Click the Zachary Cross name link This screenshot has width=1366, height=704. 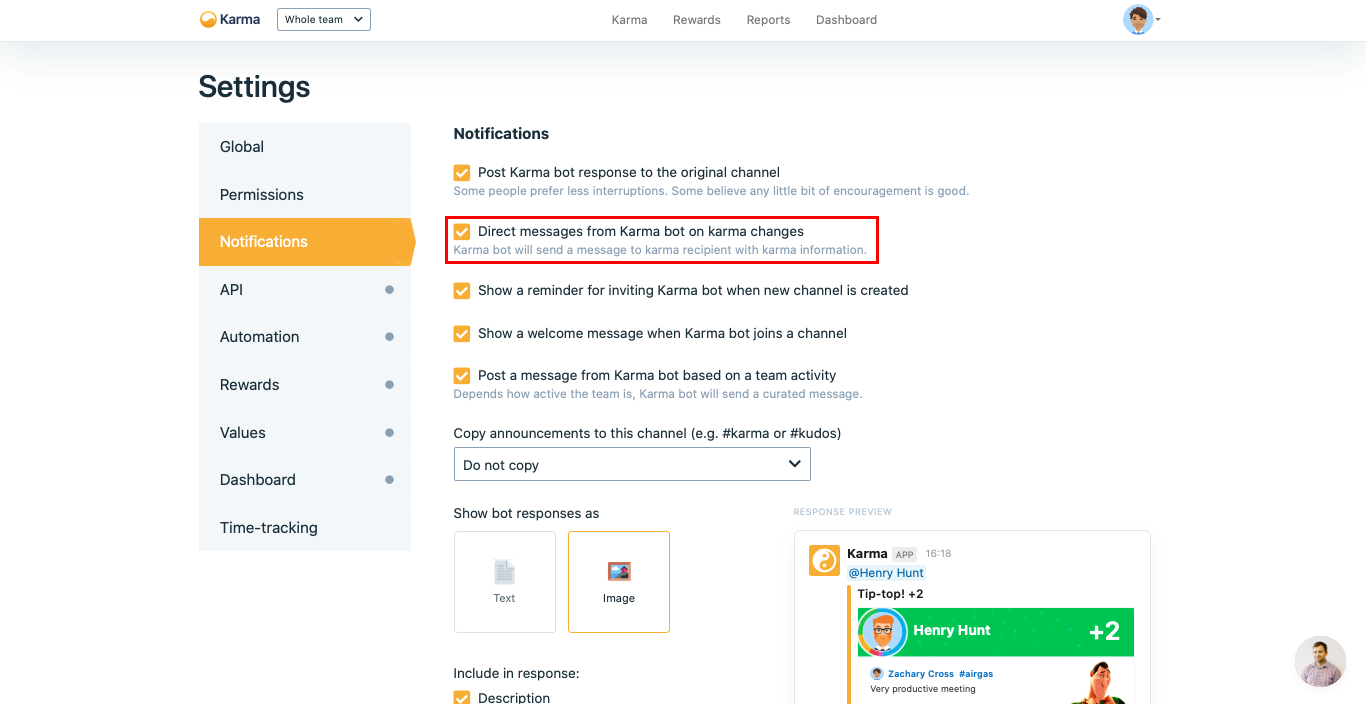(921, 674)
